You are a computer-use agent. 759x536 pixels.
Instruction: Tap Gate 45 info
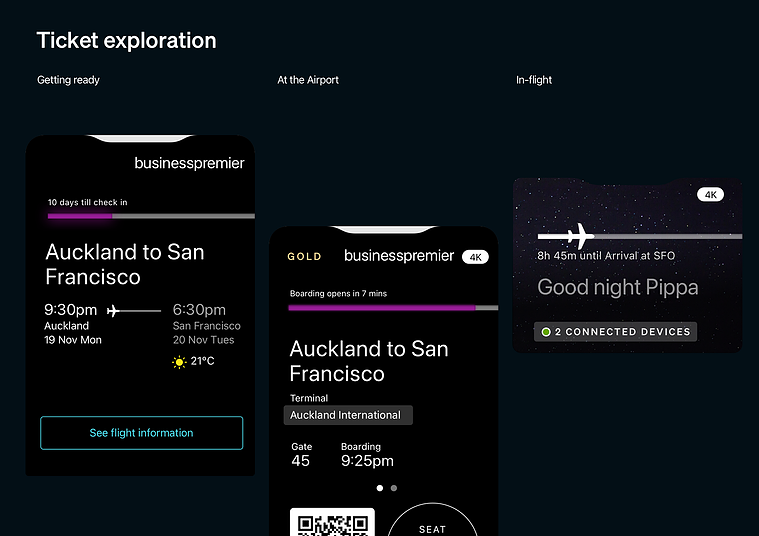pyautogui.click(x=302, y=455)
